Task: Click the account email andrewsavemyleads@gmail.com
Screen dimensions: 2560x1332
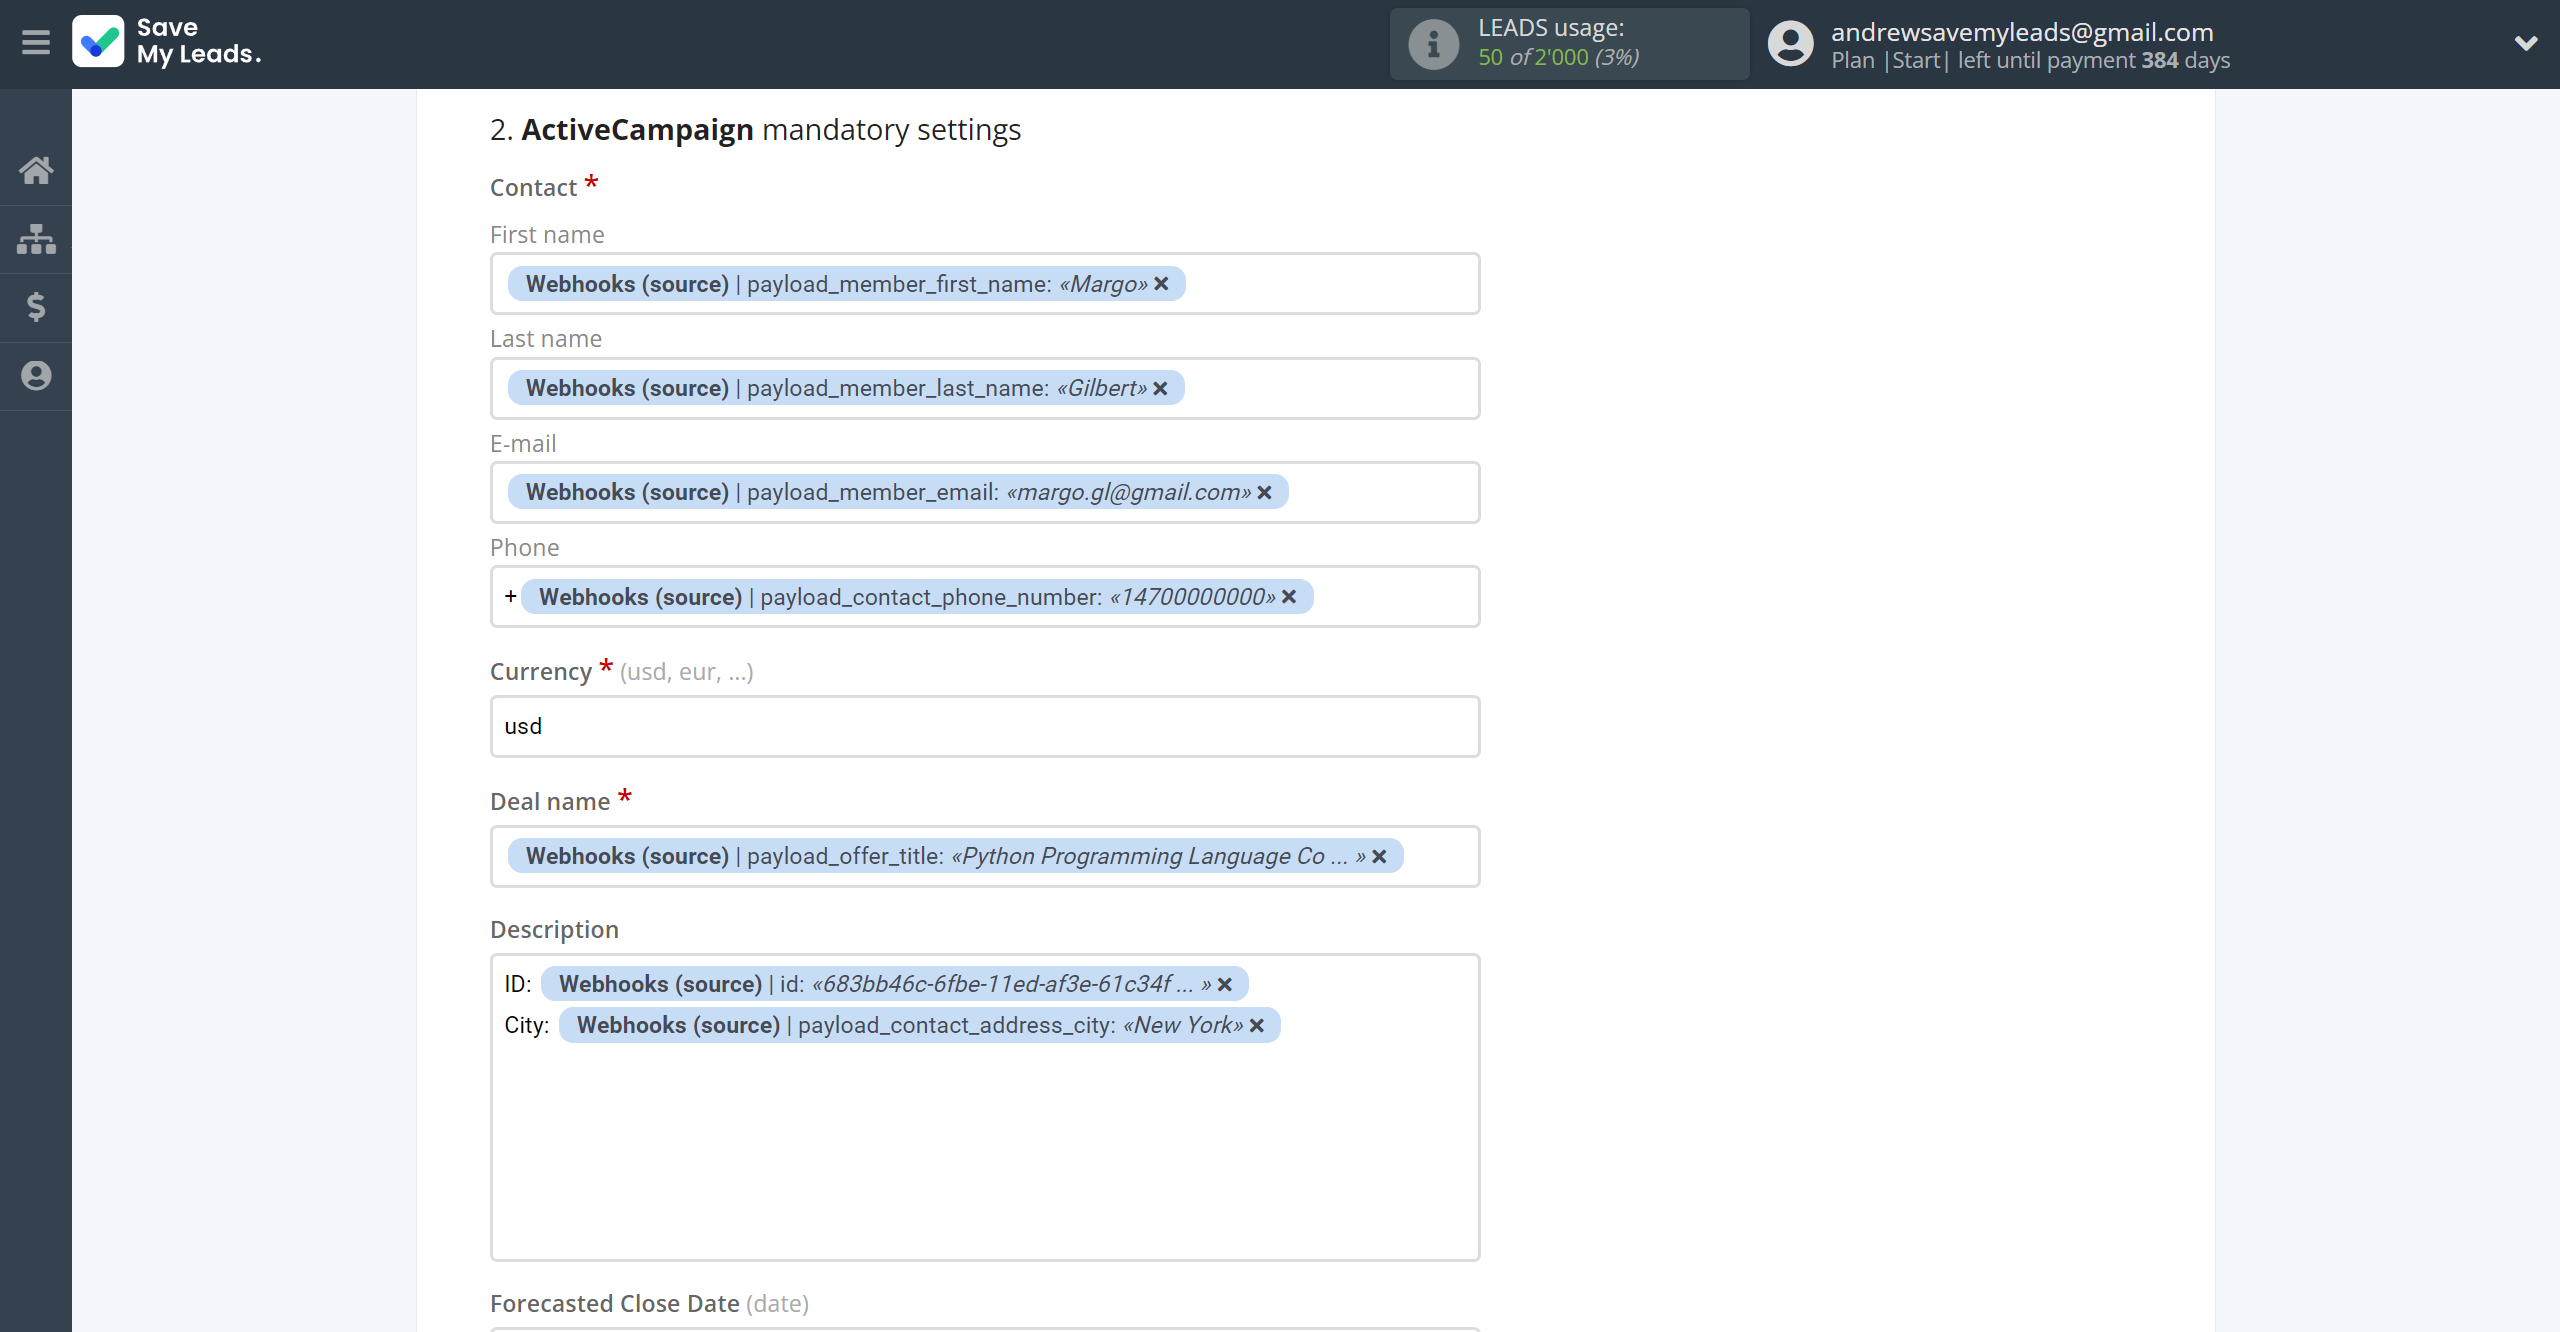Action: click(2022, 32)
